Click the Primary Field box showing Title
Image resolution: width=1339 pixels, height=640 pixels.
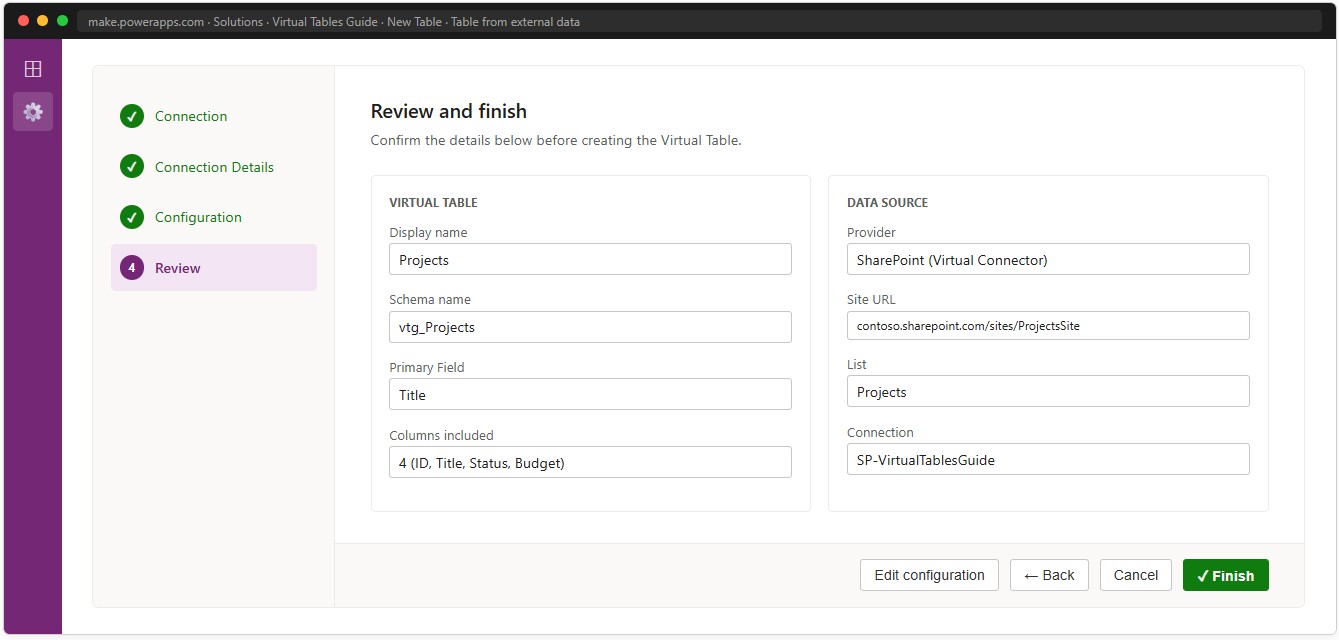pos(590,394)
